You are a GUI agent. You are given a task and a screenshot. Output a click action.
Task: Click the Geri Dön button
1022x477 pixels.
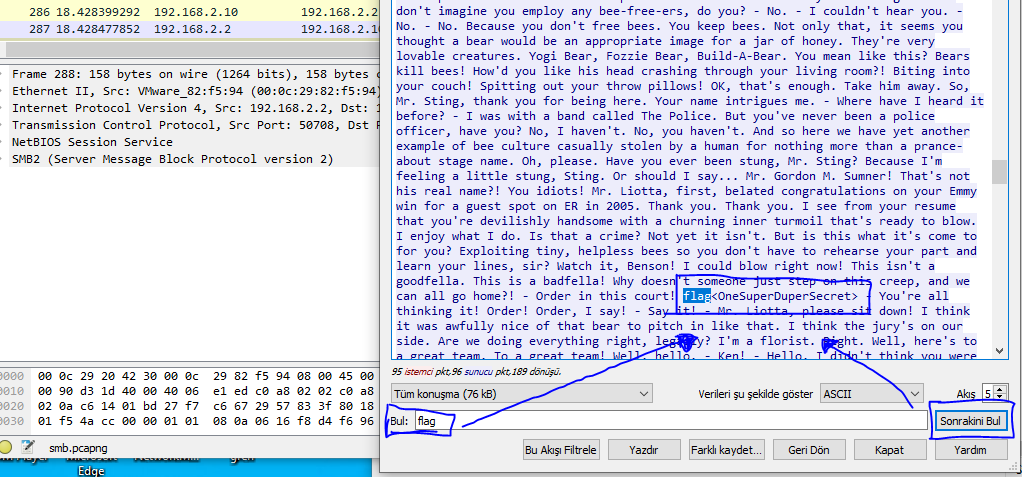click(x=808, y=450)
